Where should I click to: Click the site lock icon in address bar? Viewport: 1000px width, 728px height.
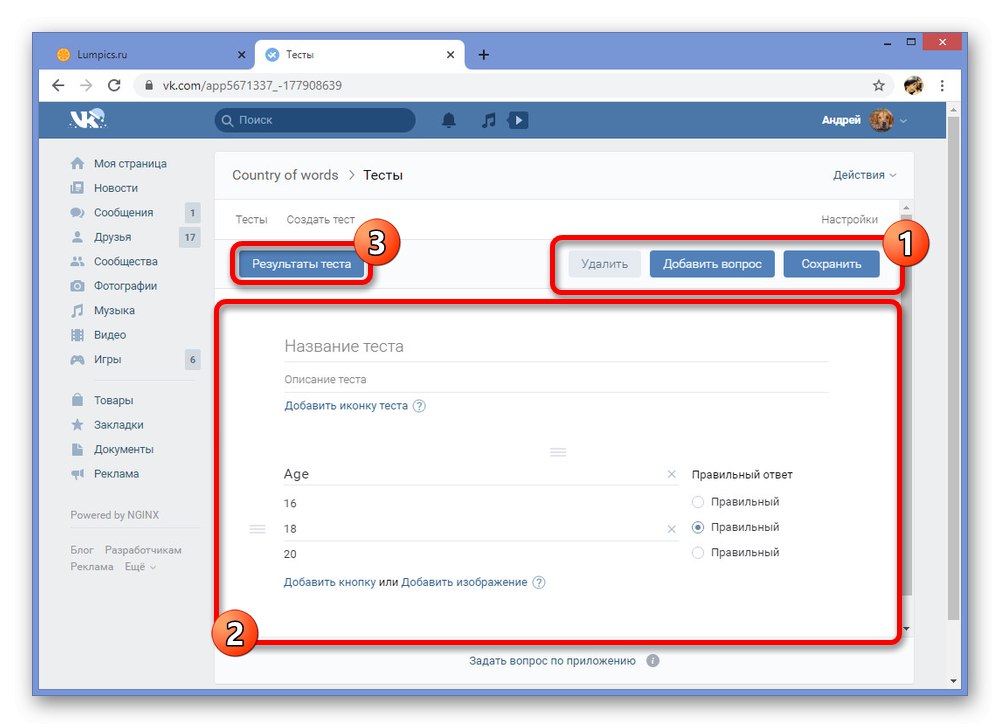tap(149, 85)
